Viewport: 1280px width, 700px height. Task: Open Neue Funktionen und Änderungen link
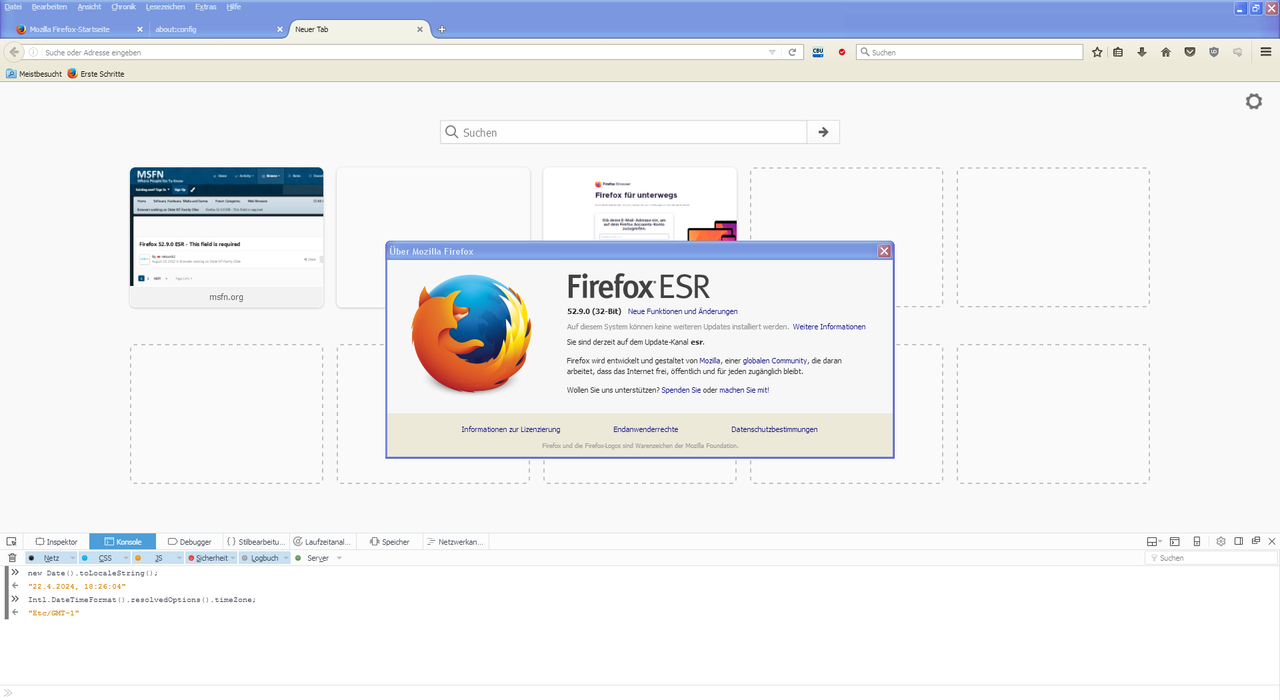point(683,311)
